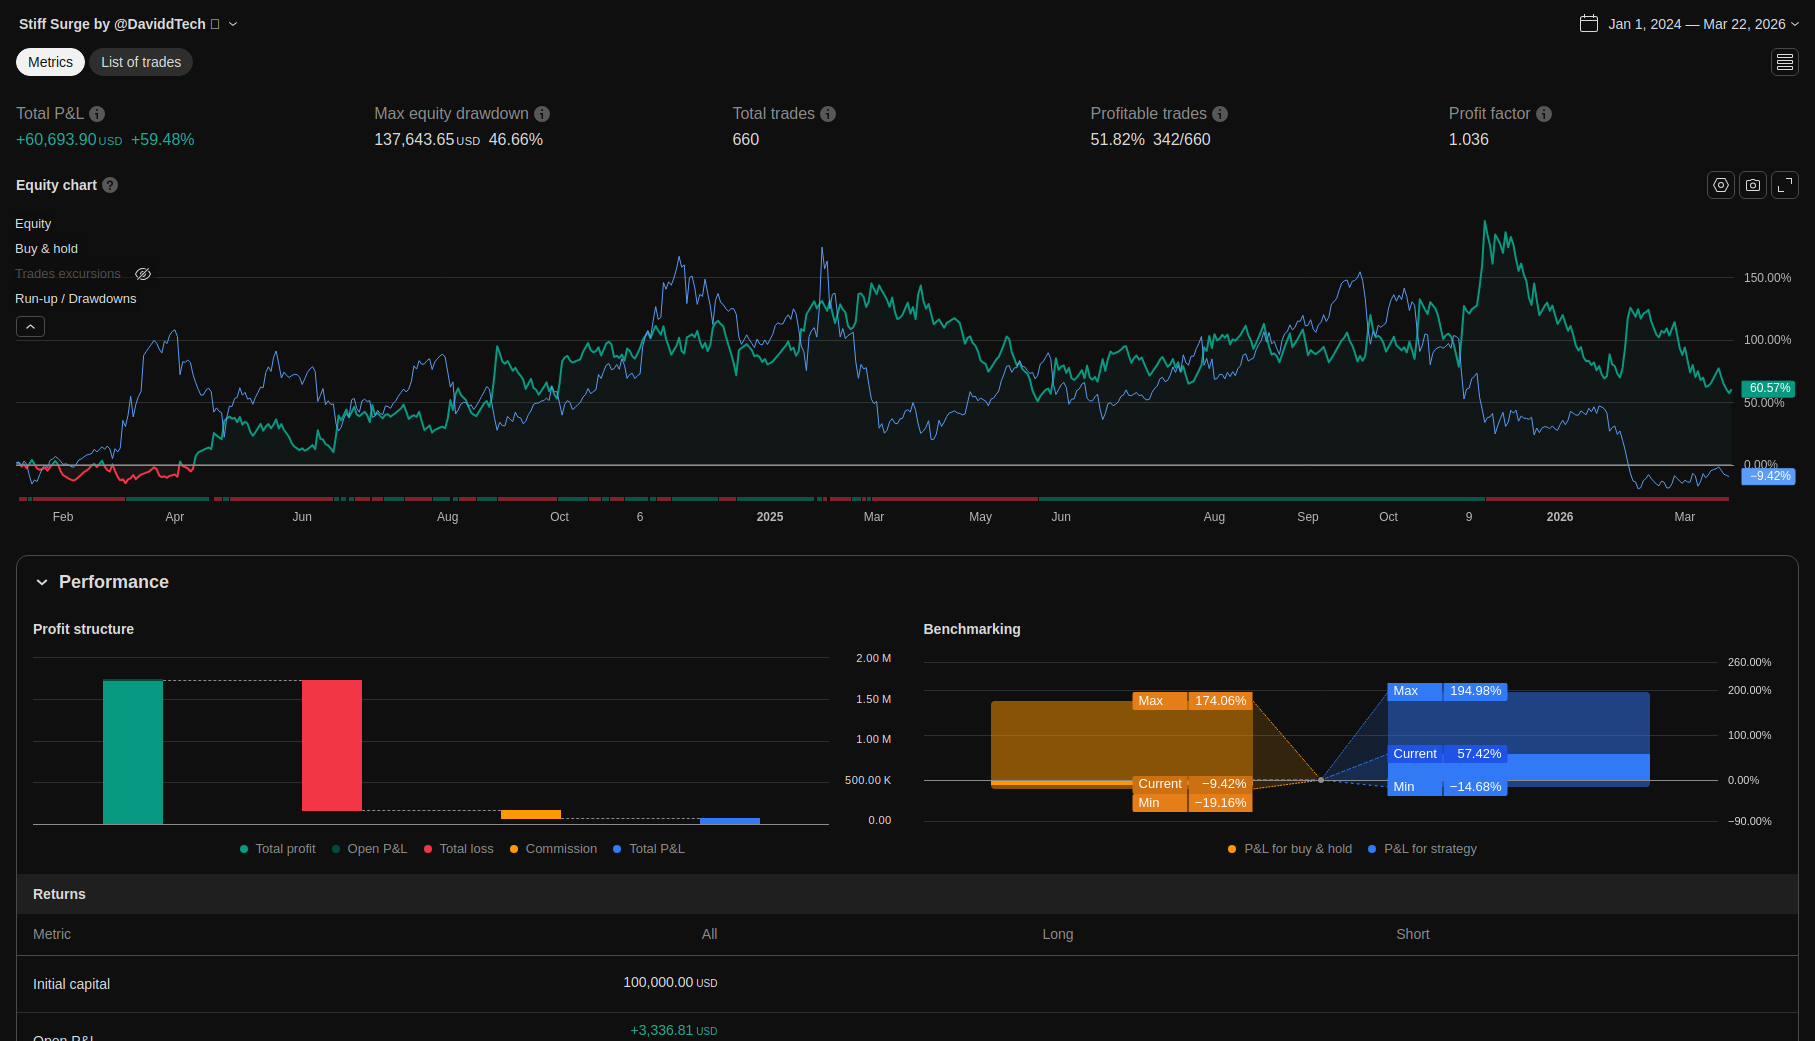Click the Max equity drawdown info icon

542,114
